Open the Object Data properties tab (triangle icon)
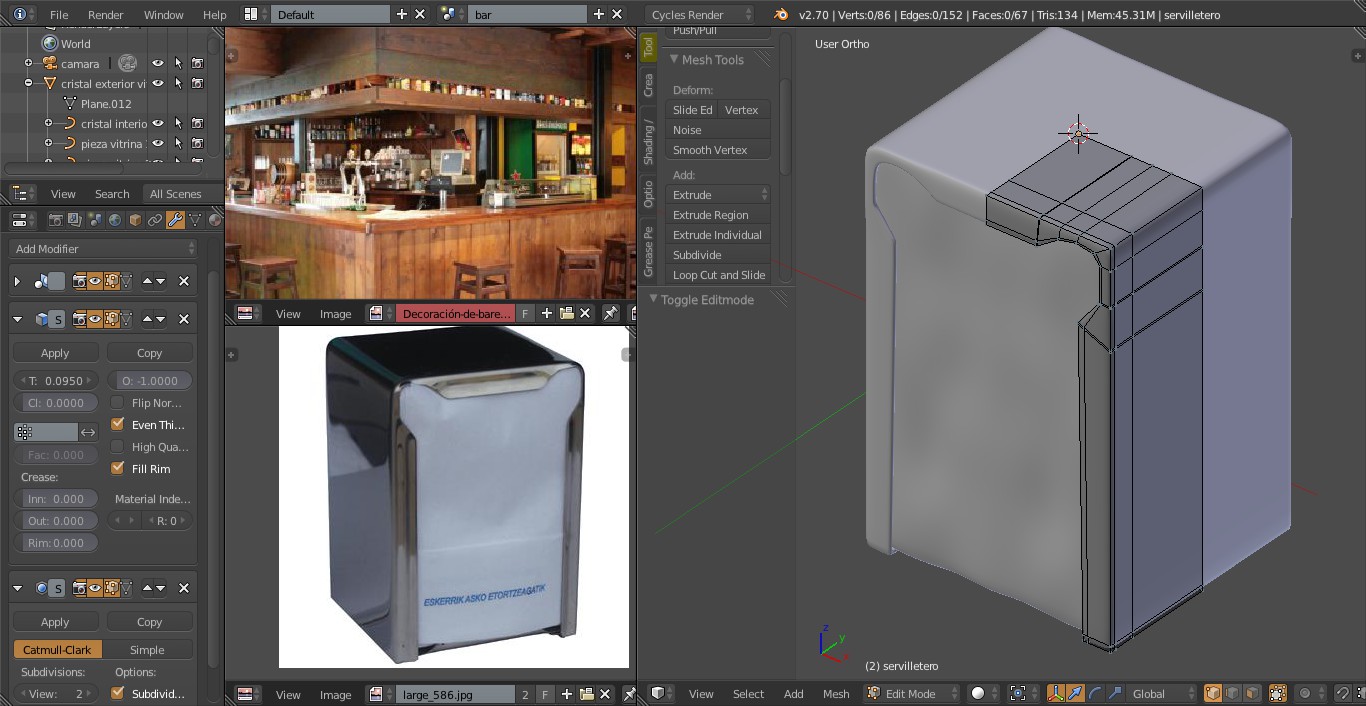The image size is (1366, 706). coord(195,220)
